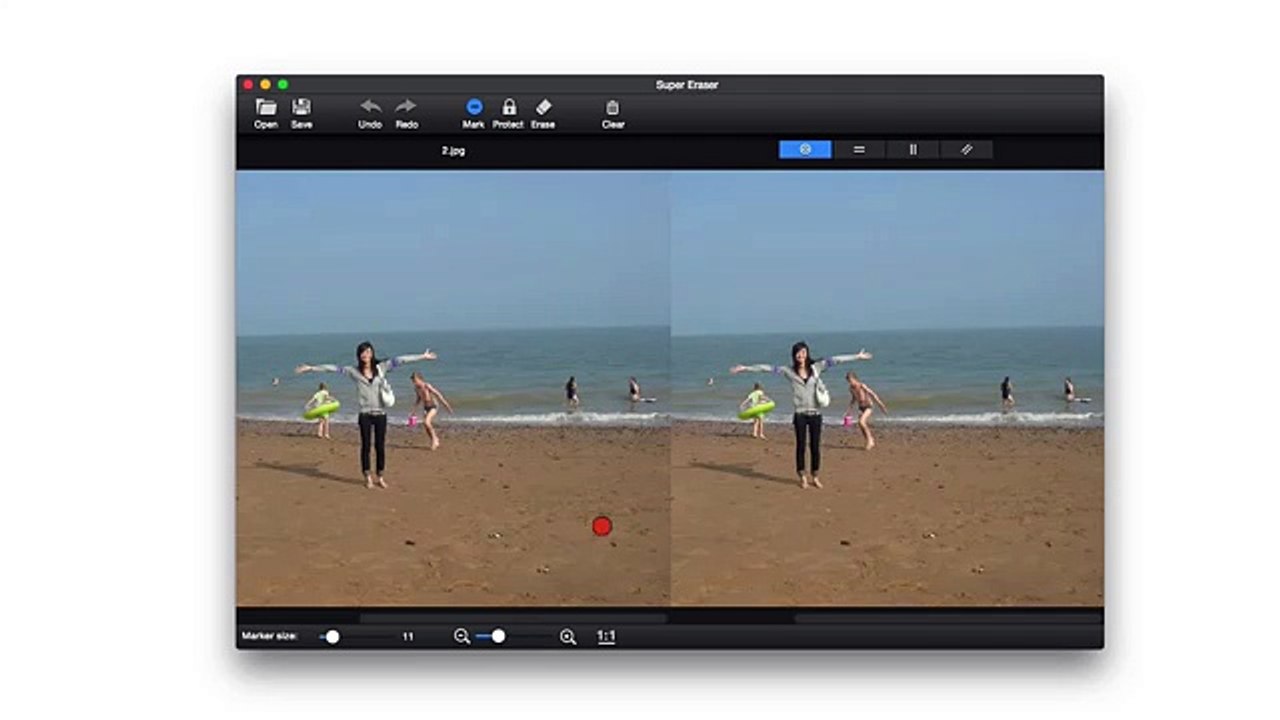Click the right pane horizontal scrollbar
Screen dimensions: 1280x720
(948, 618)
